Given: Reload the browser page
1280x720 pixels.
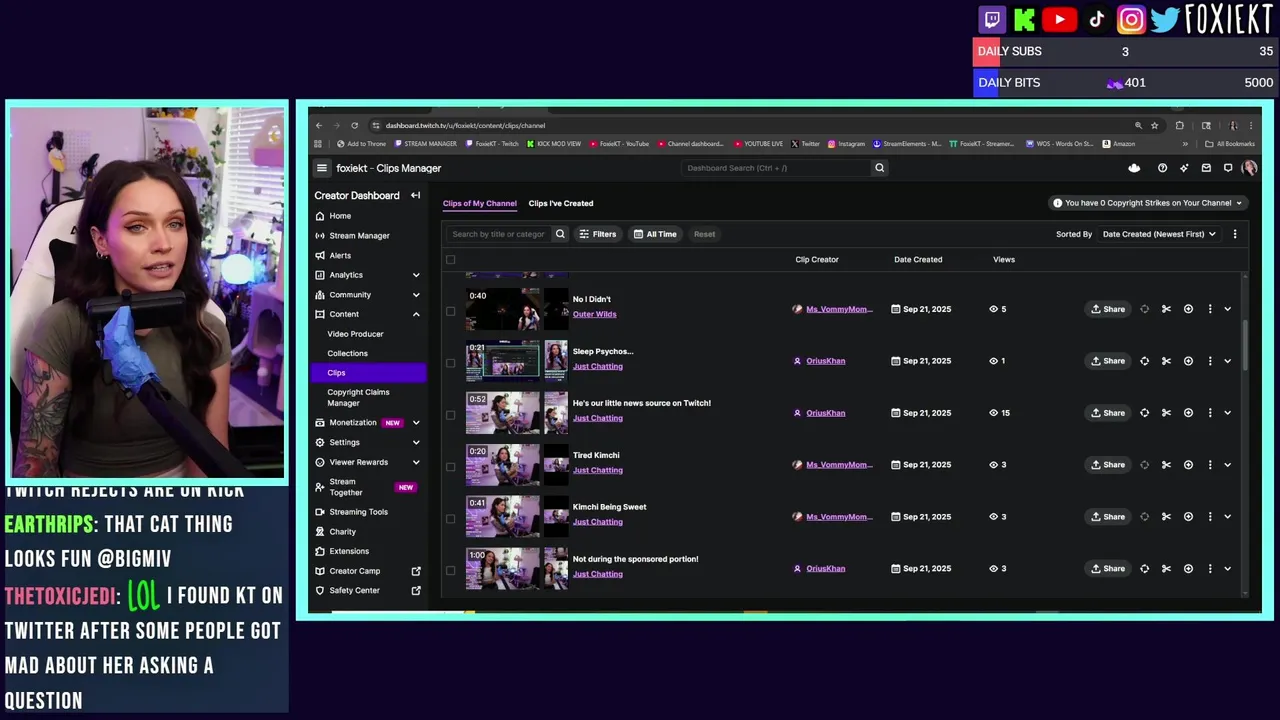Looking at the screenshot, I should tap(354, 126).
